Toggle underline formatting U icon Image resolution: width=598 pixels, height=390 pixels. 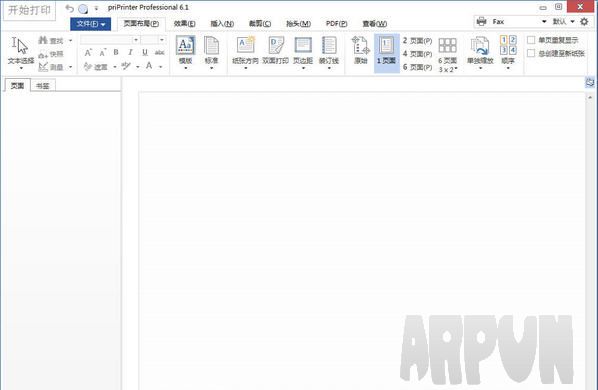145,52
